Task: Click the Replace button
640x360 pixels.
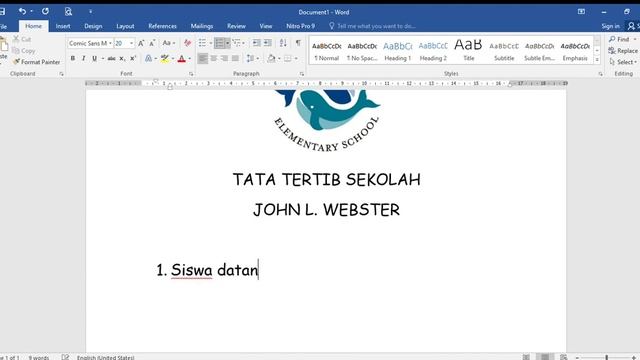Action: pos(623,51)
